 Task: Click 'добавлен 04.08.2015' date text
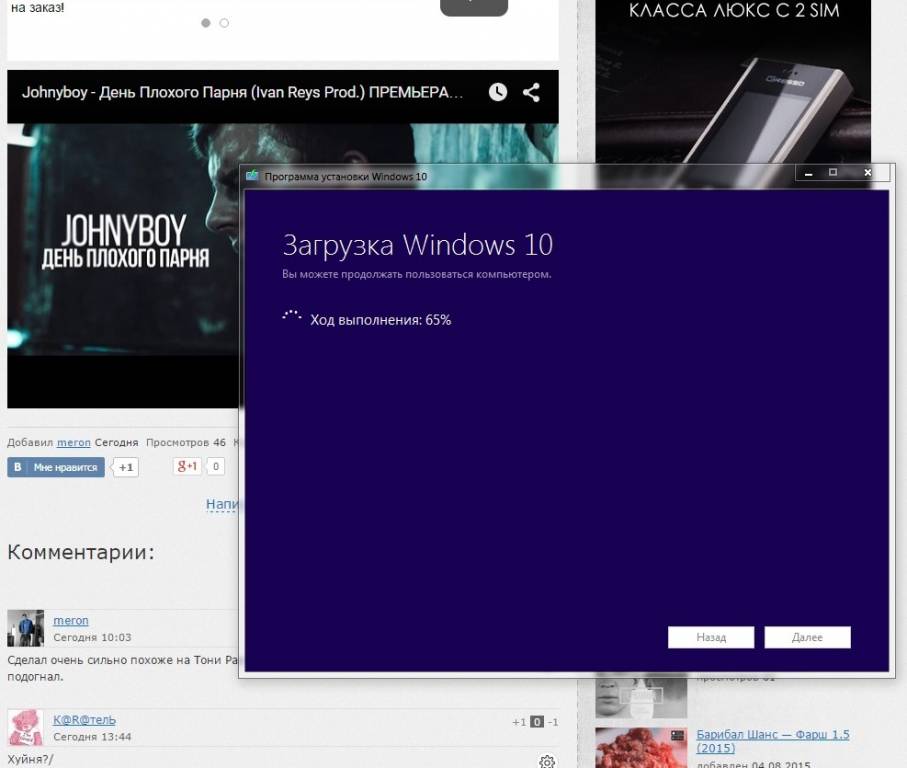(753, 764)
